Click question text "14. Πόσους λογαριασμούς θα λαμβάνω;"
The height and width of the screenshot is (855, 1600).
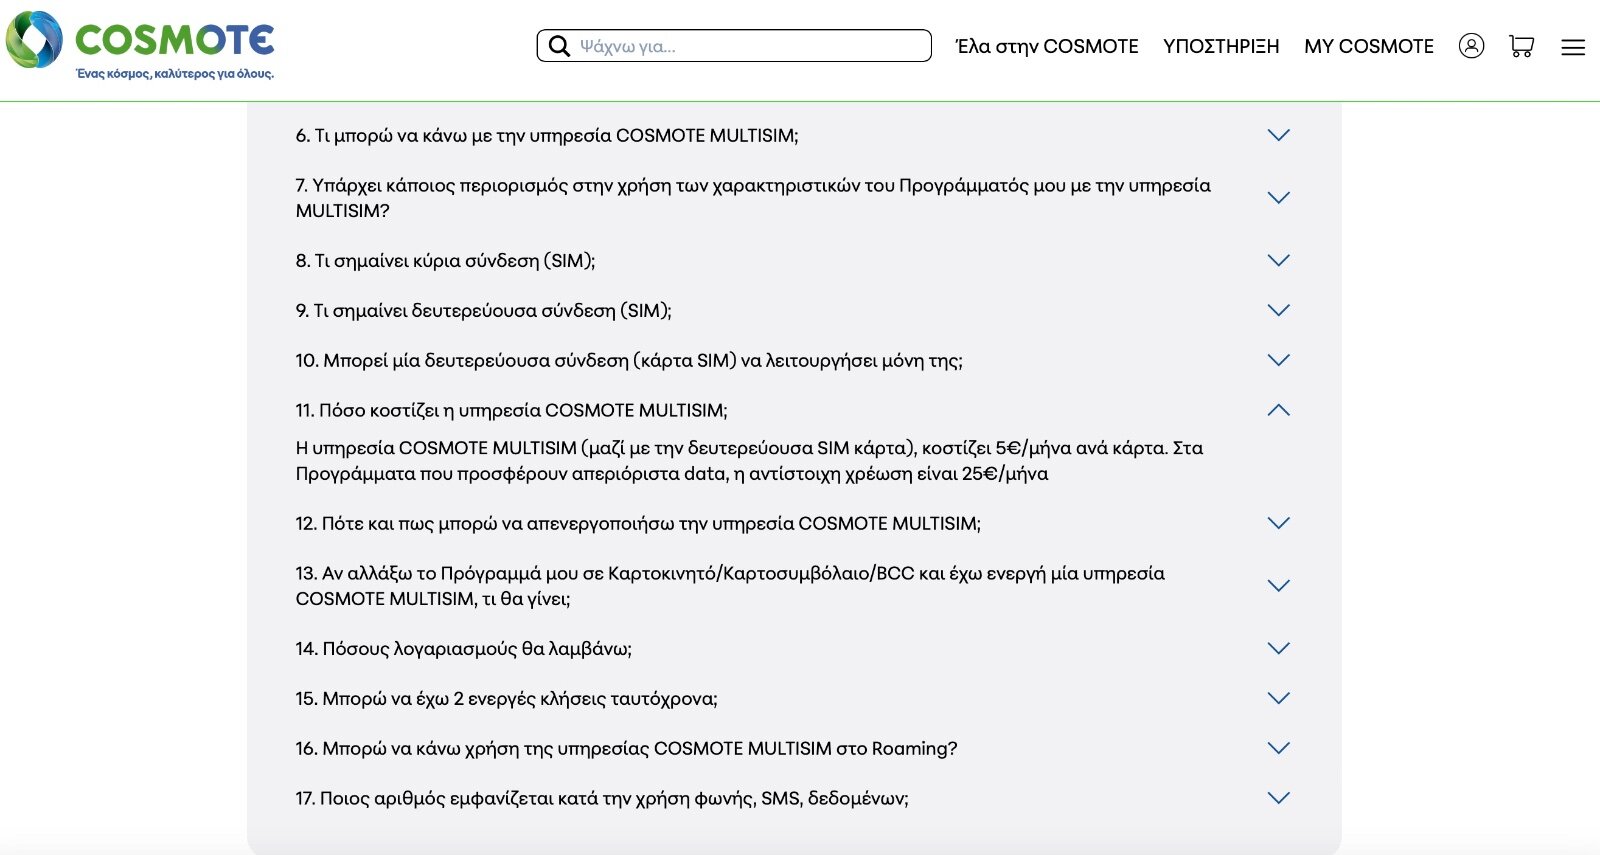click(x=463, y=649)
